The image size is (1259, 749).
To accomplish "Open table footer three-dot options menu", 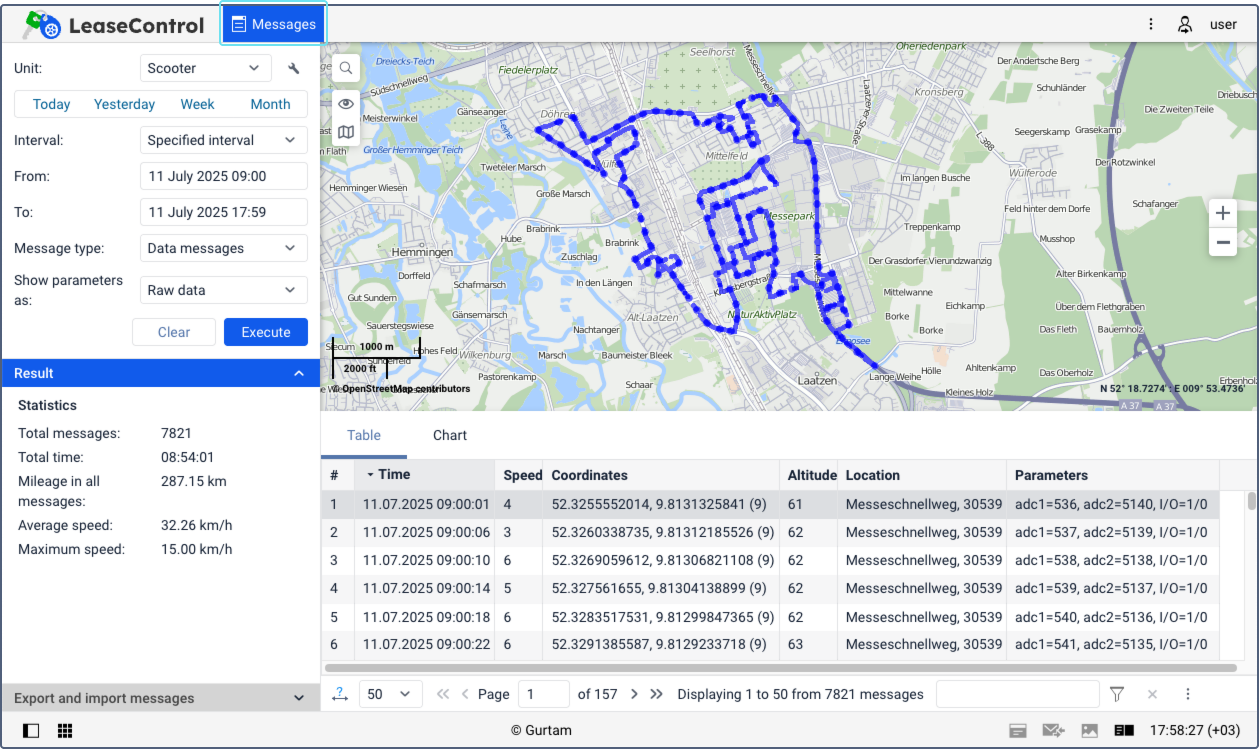I will coord(1188,694).
